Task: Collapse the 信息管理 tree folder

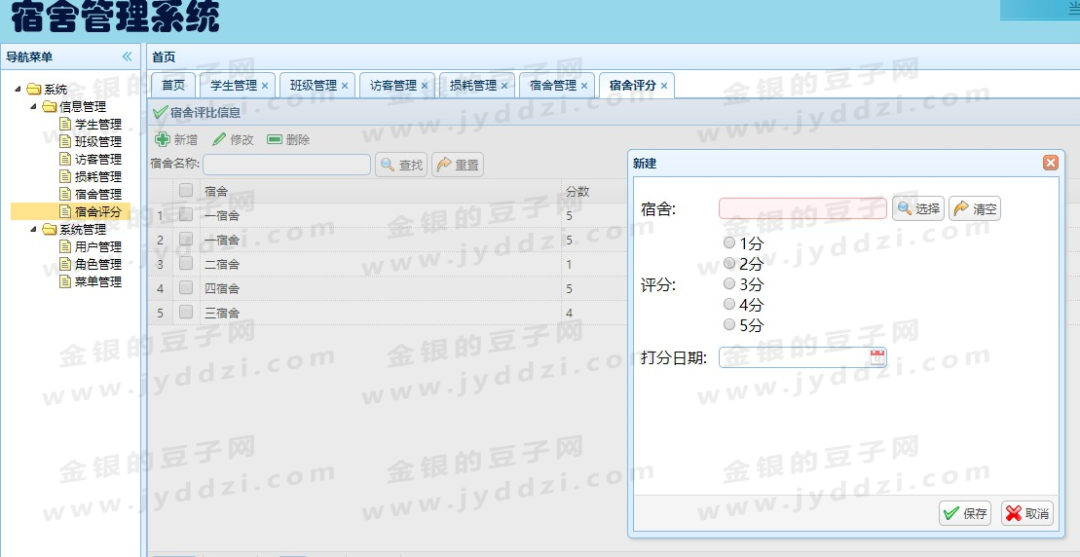Action: click(33, 107)
